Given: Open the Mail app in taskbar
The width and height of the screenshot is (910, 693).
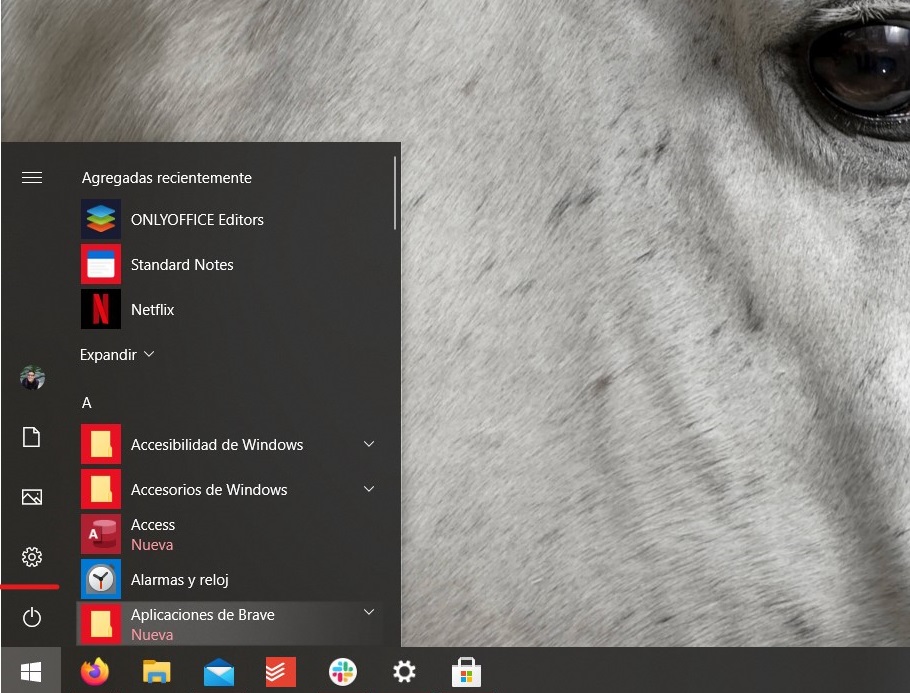Looking at the screenshot, I should pos(219,672).
